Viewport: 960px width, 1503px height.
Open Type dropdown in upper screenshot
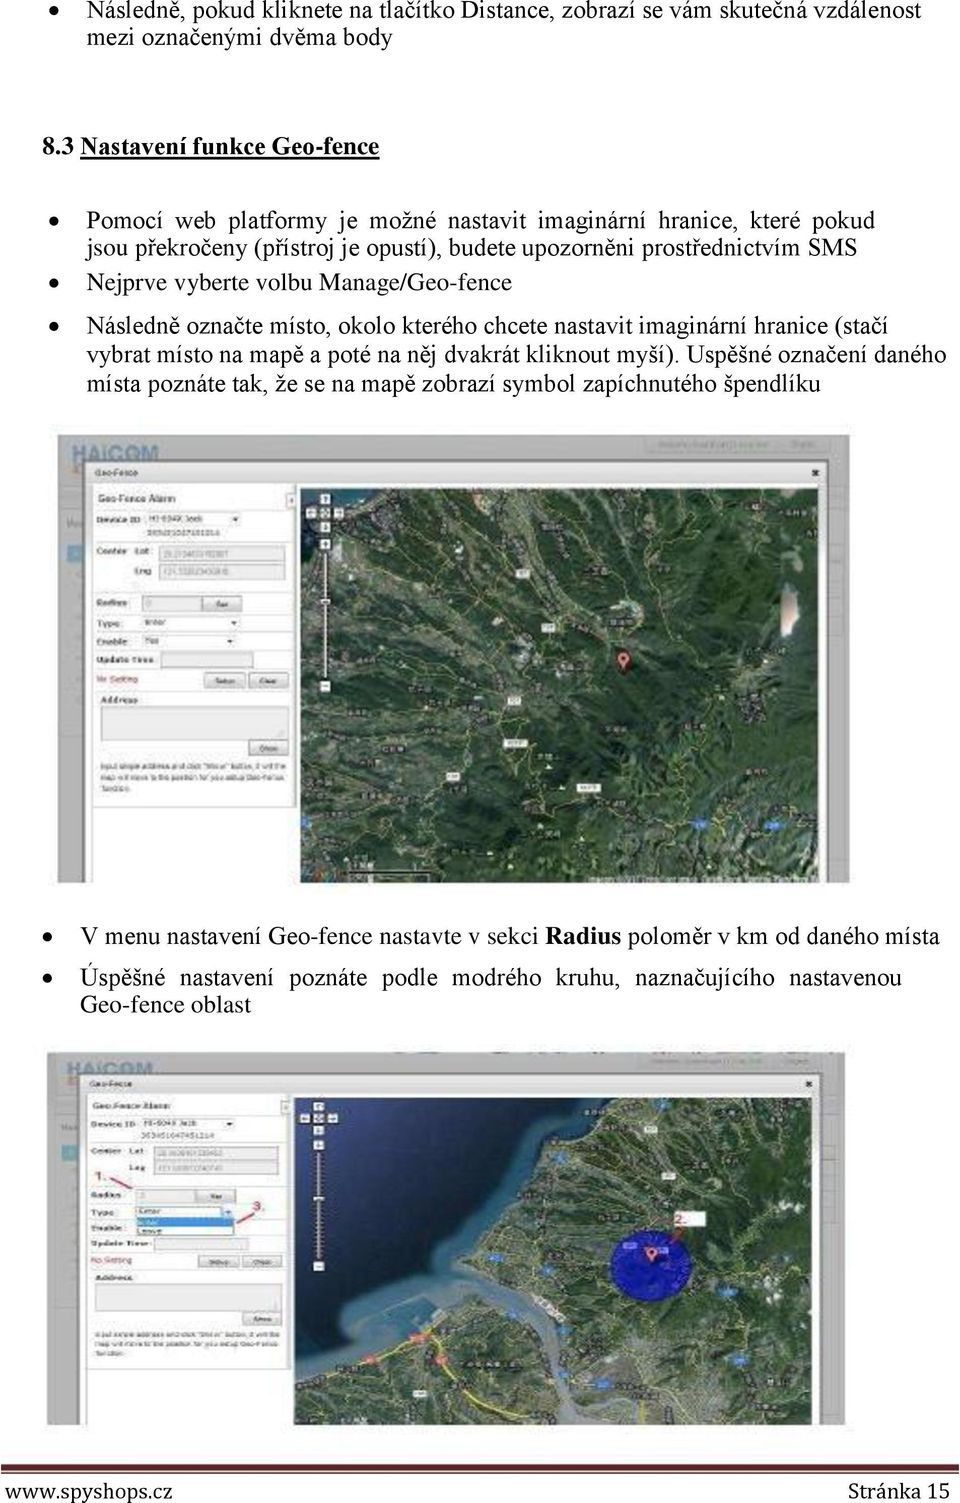pos(191,623)
